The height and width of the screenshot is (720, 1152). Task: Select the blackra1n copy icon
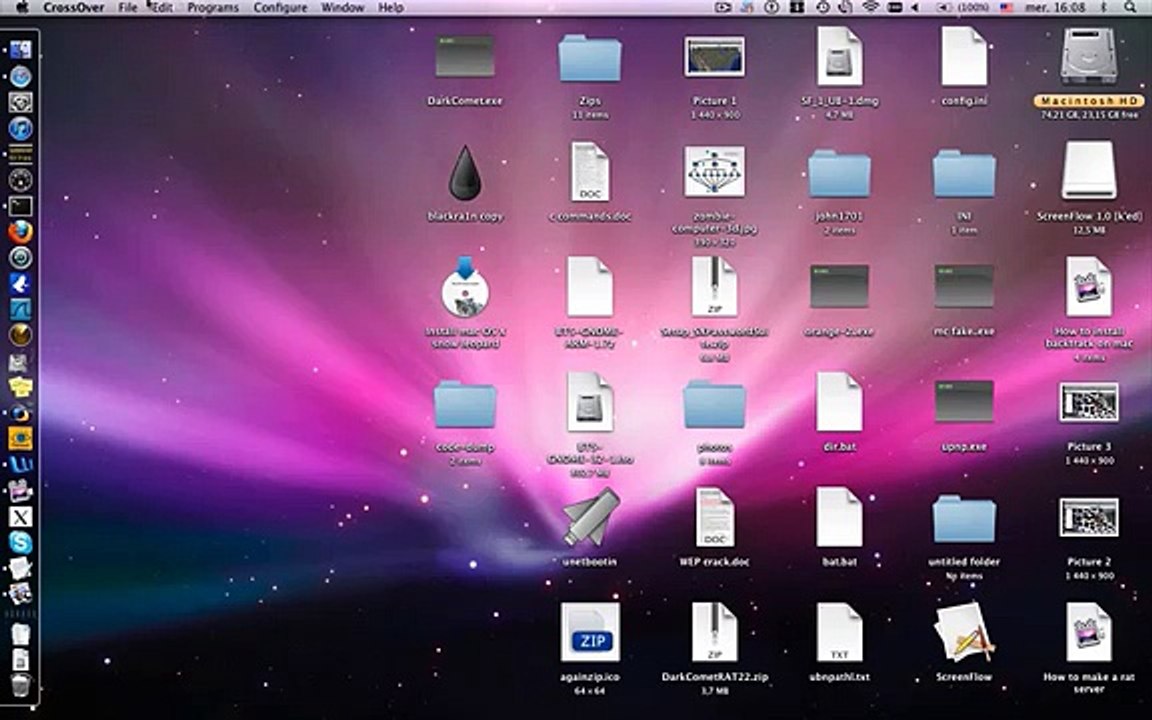coord(465,172)
